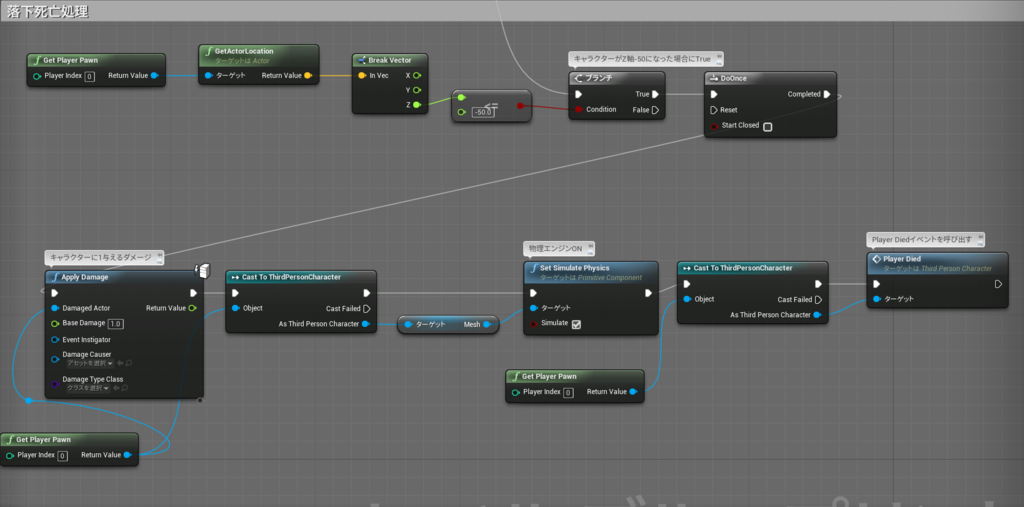Click Break Vector X output pin
Viewport: 1024px width, 507px height.
(417, 75)
